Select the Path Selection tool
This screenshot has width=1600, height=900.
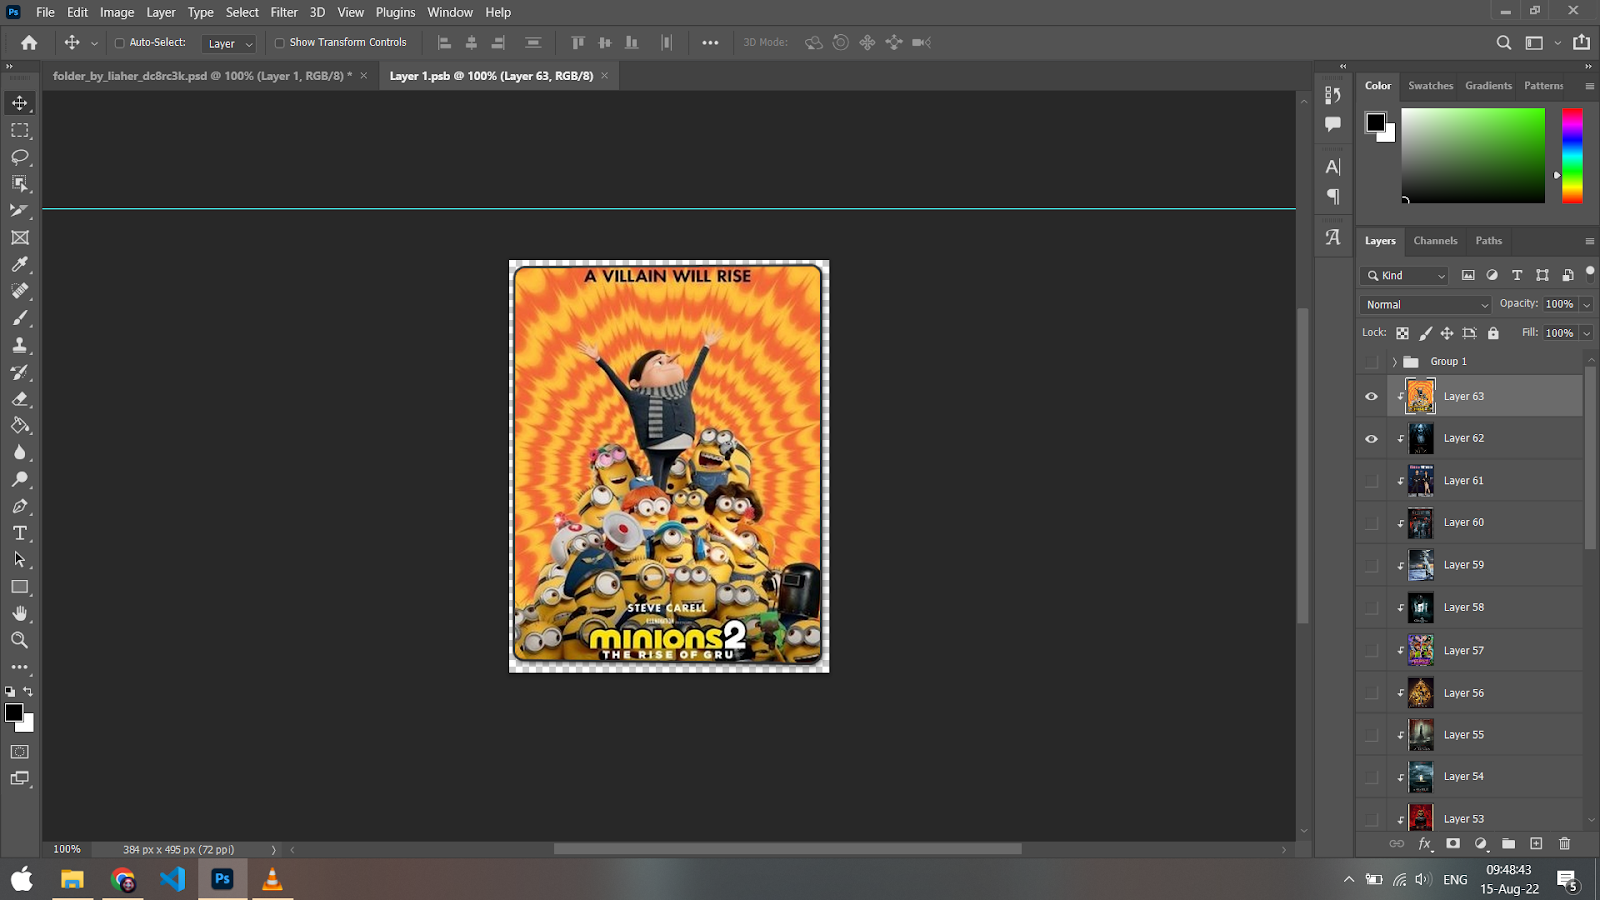pyautogui.click(x=20, y=560)
